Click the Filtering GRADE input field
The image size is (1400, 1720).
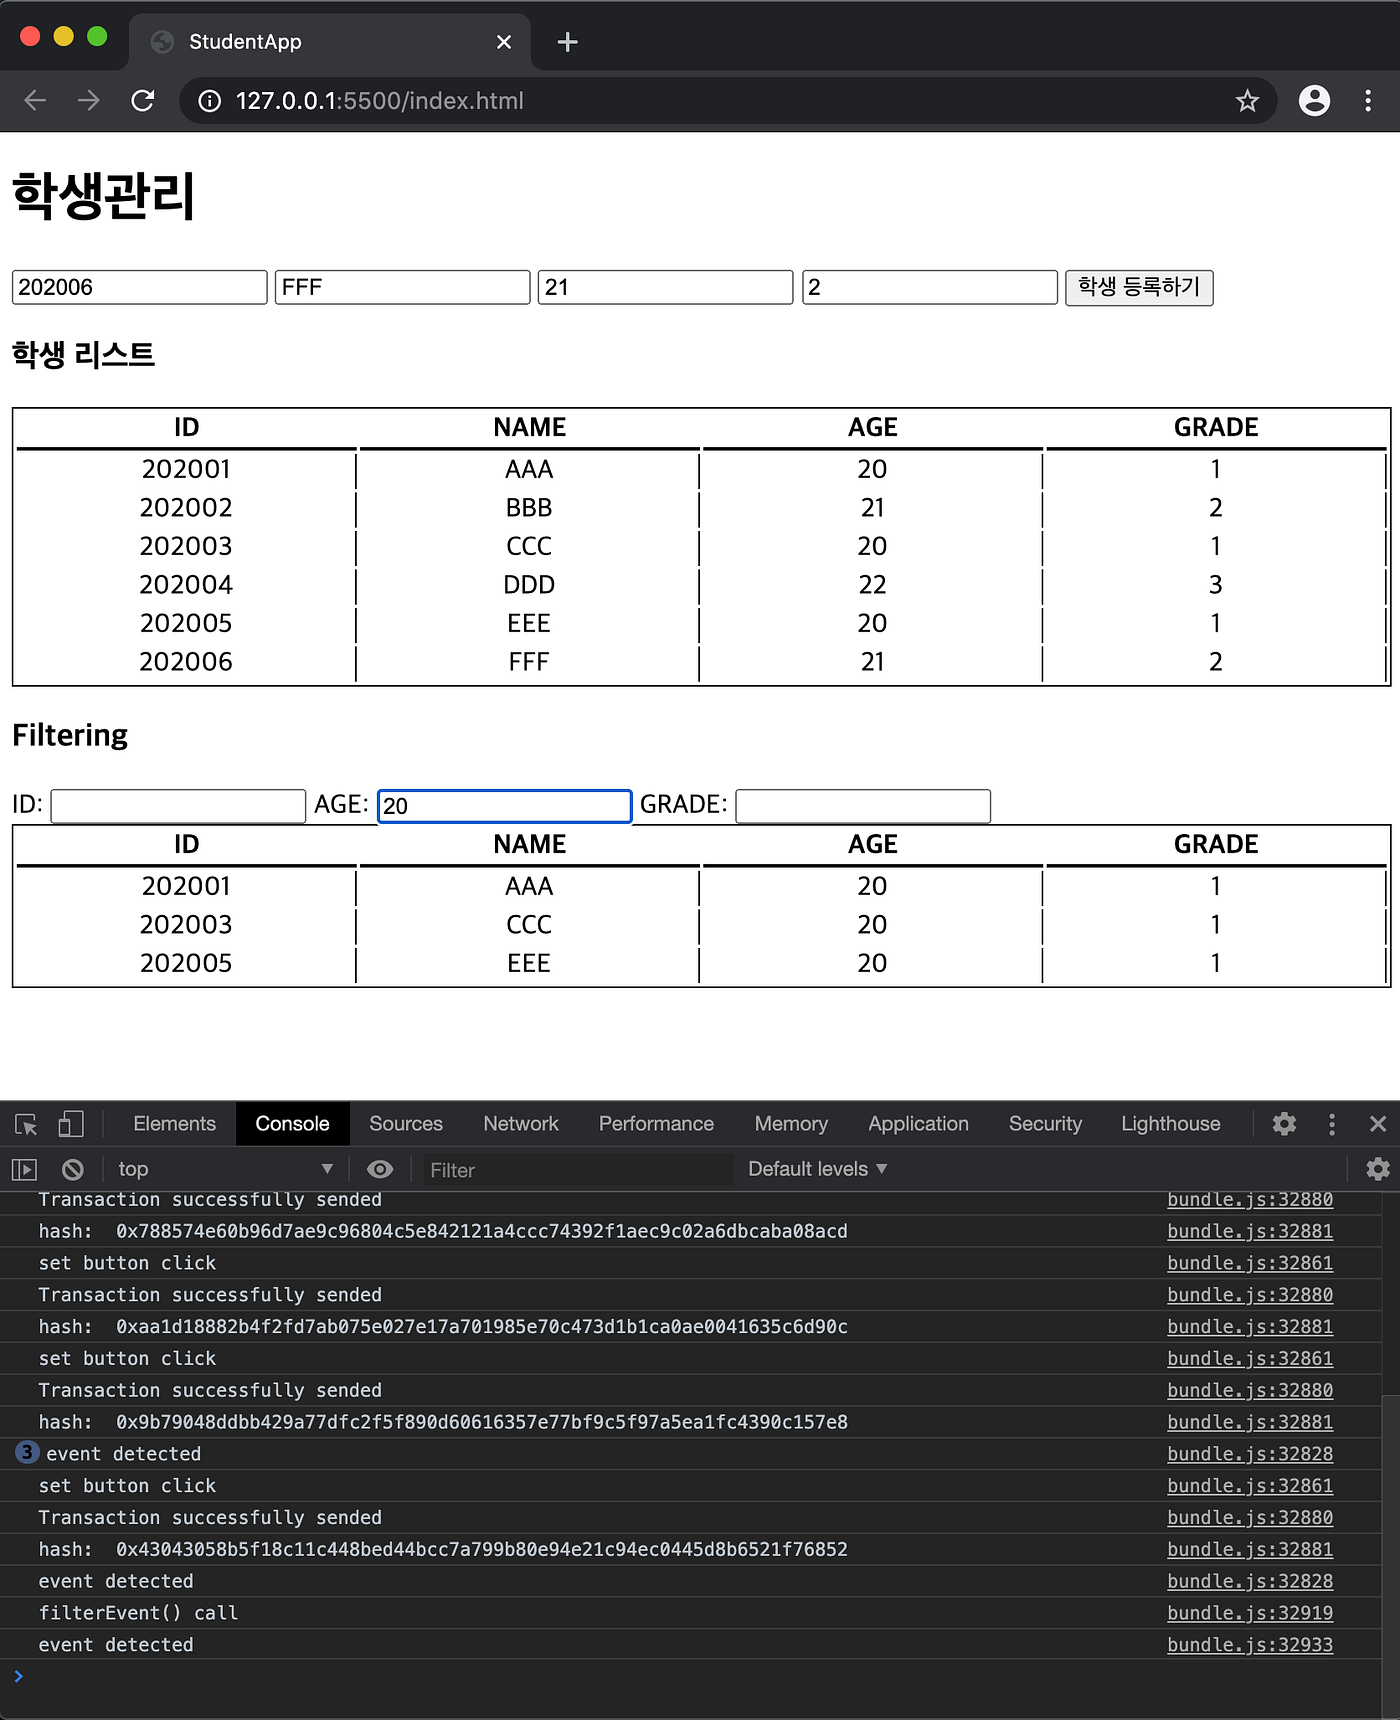pyautogui.click(x=863, y=806)
